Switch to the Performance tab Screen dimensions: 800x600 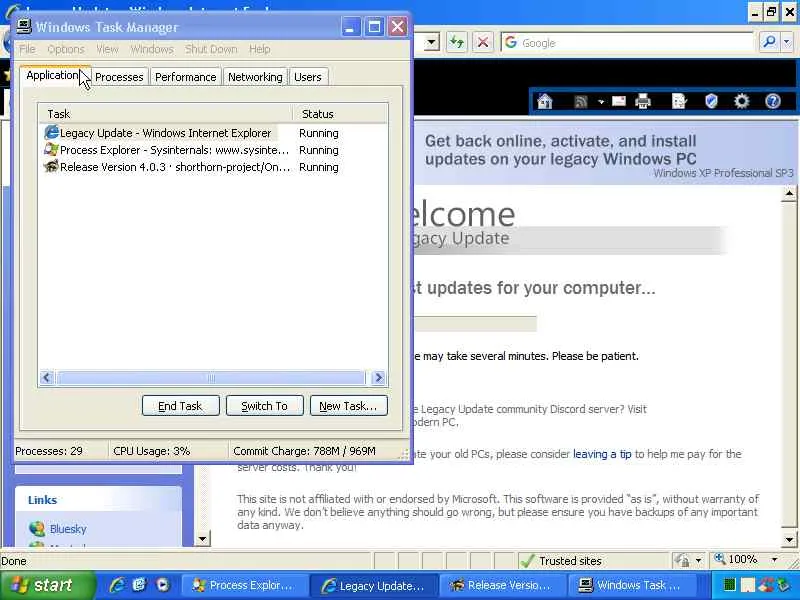click(186, 77)
